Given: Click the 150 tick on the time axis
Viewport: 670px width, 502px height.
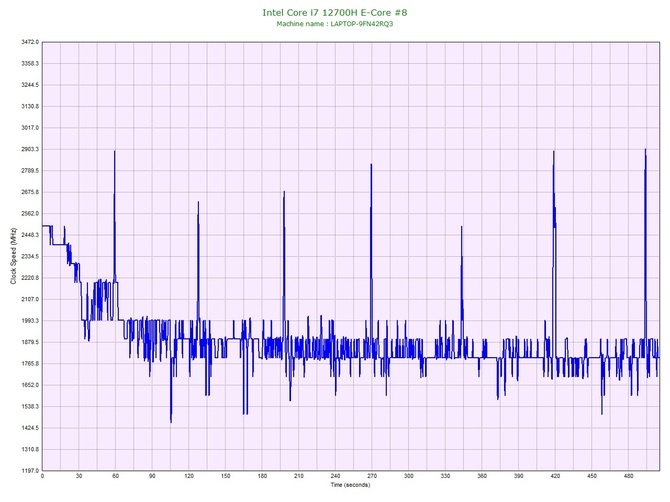Looking at the screenshot, I should coord(226,476).
